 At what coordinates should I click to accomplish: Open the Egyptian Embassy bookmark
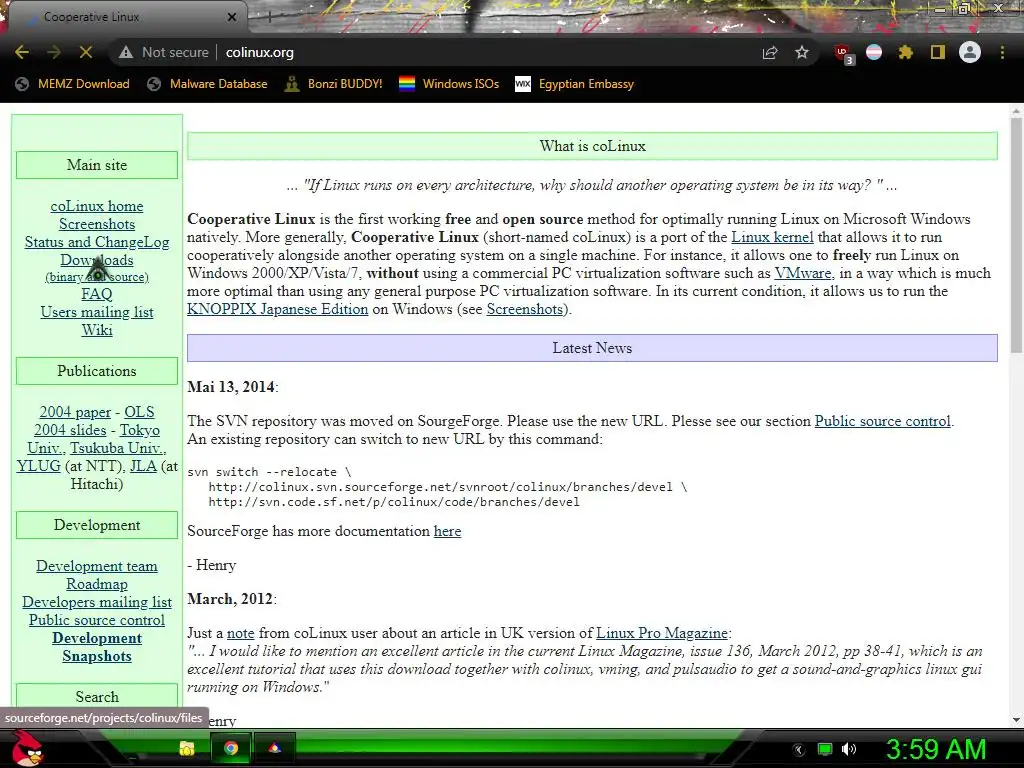575,84
